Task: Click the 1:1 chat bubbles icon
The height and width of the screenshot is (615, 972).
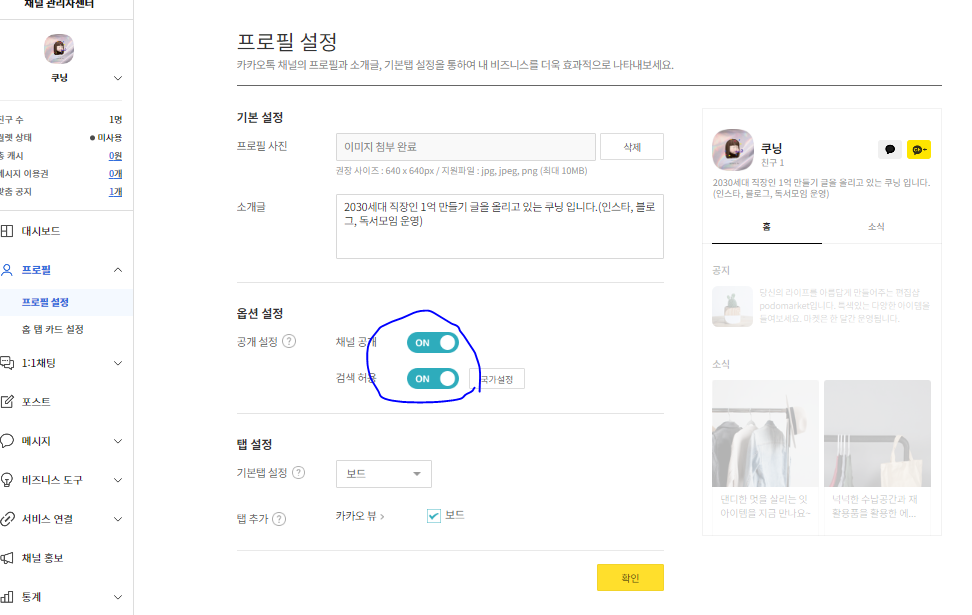Action: pyautogui.click(x=7, y=363)
